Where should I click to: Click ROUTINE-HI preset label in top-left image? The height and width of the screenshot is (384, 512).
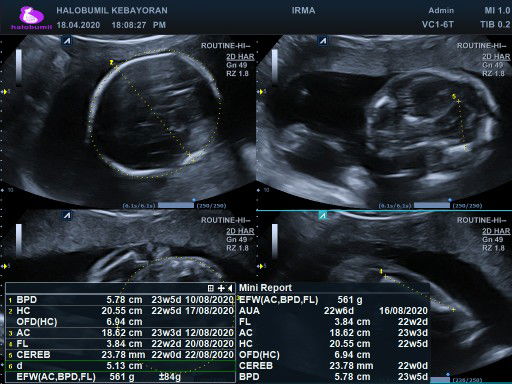click(226, 46)
